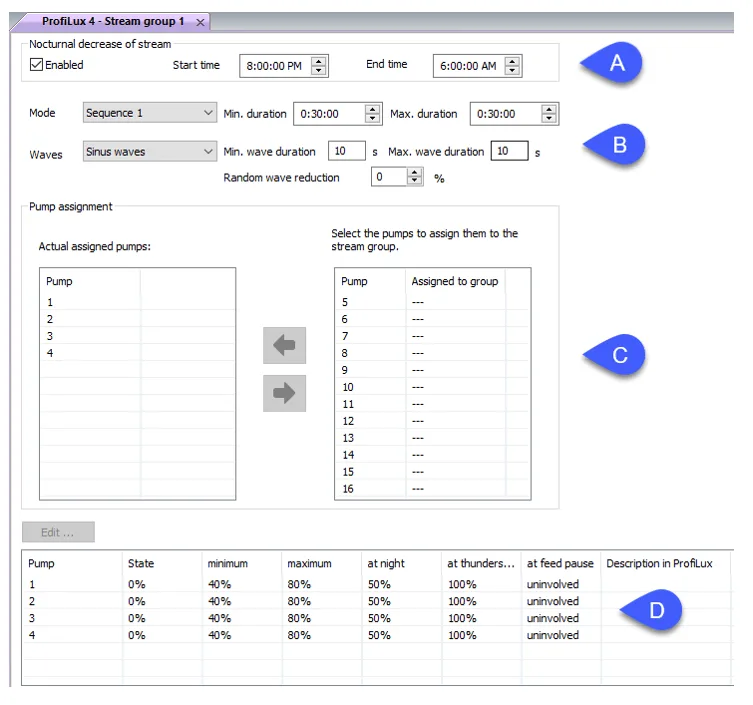Open the Waves dropdown showing Sinus waves
753x705 pixels.
click(149, 152)
